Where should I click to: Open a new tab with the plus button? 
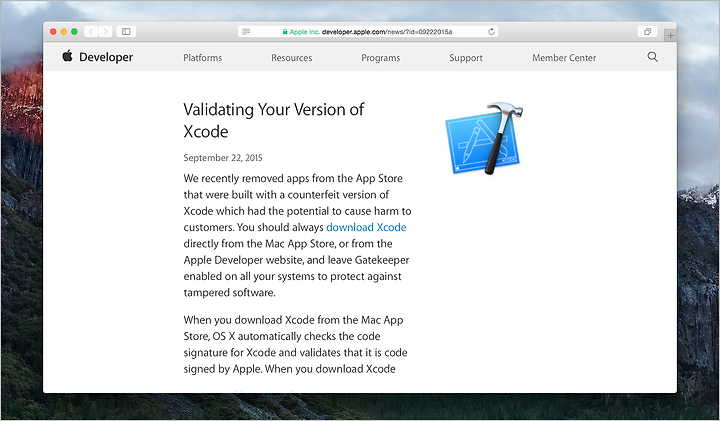(670, 35)
